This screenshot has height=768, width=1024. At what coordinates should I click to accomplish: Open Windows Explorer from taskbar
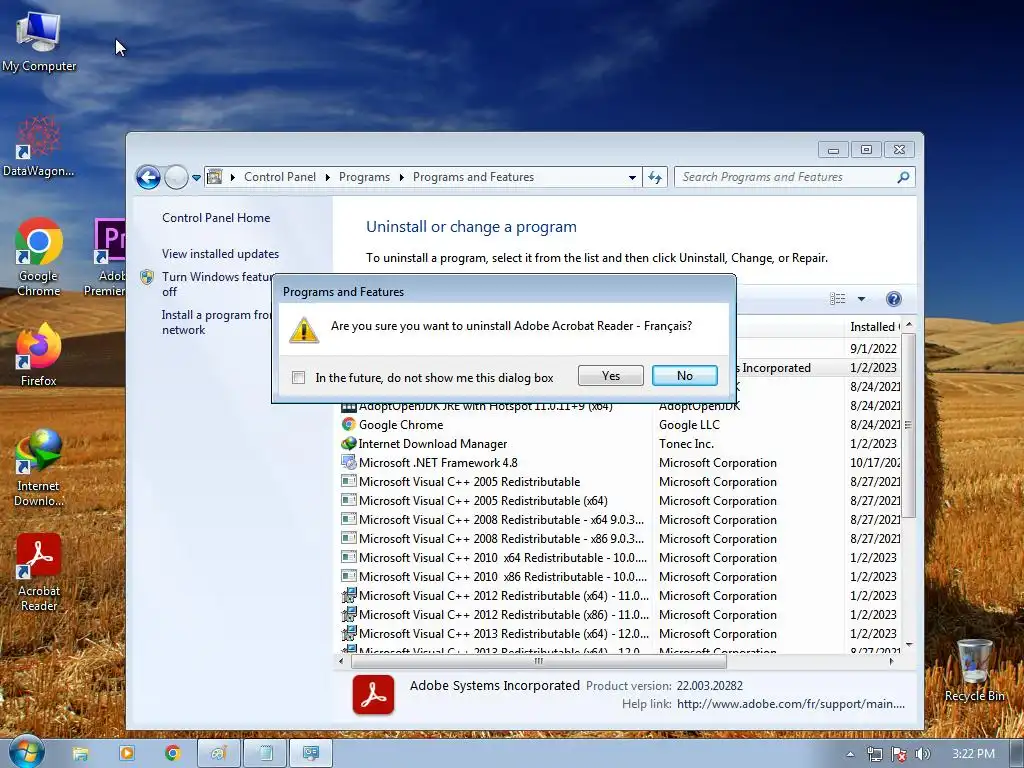point(80,754)
